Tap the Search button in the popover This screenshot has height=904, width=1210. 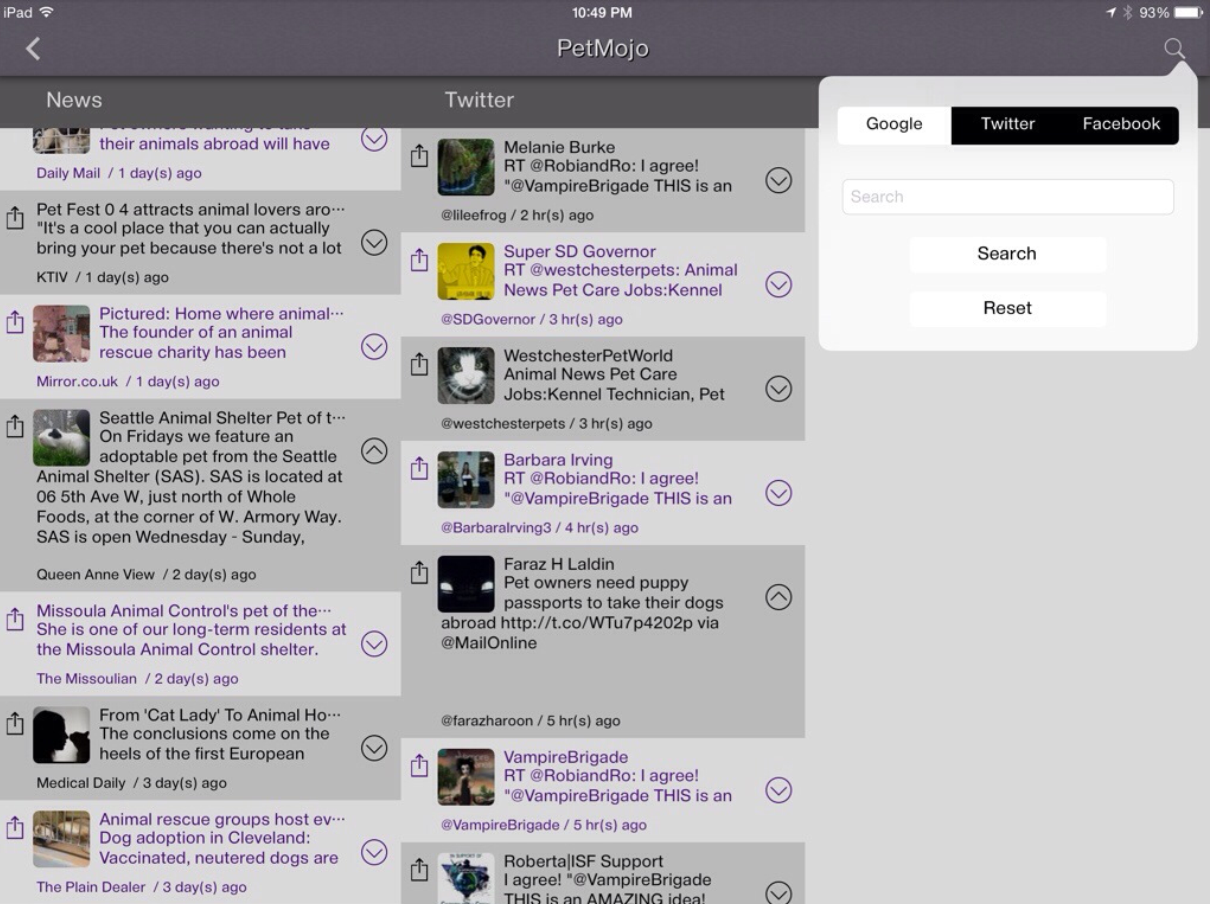[x=1007, y=254]
